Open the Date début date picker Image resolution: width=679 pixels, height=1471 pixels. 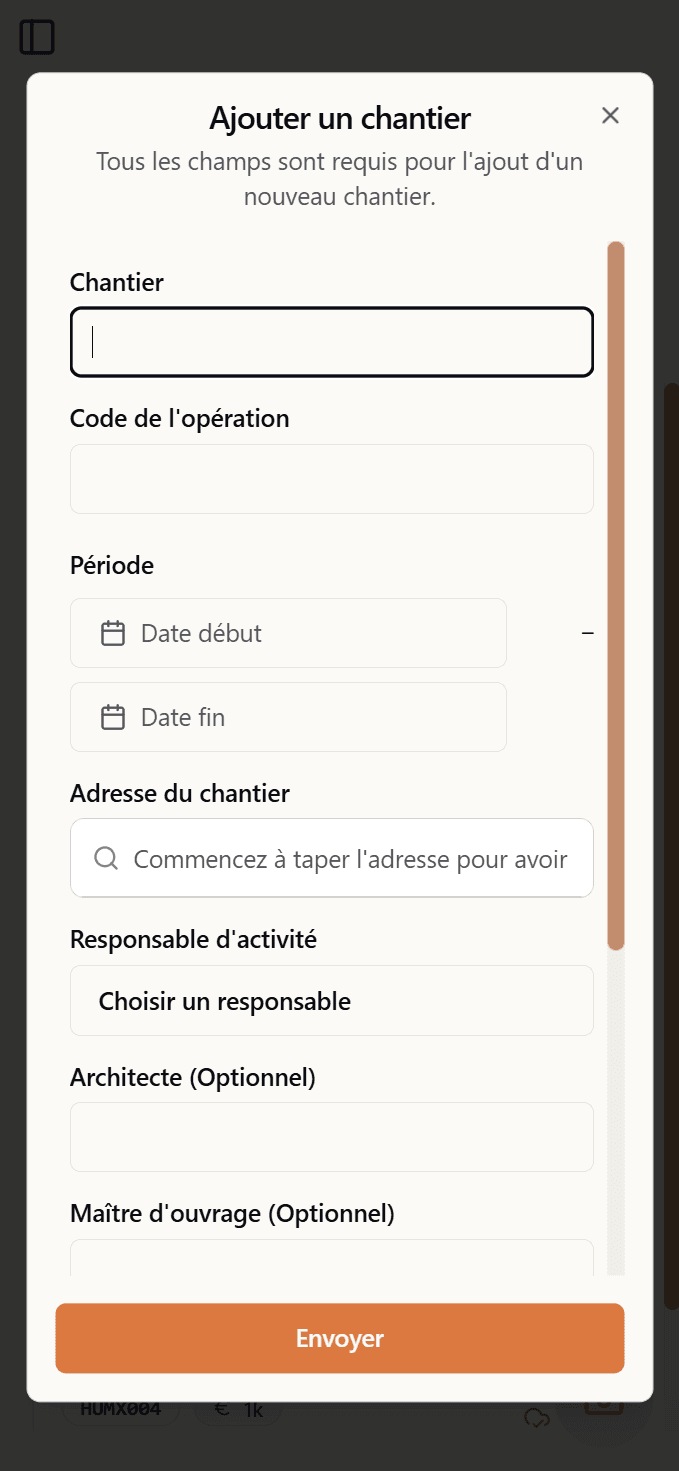[288, 632]
